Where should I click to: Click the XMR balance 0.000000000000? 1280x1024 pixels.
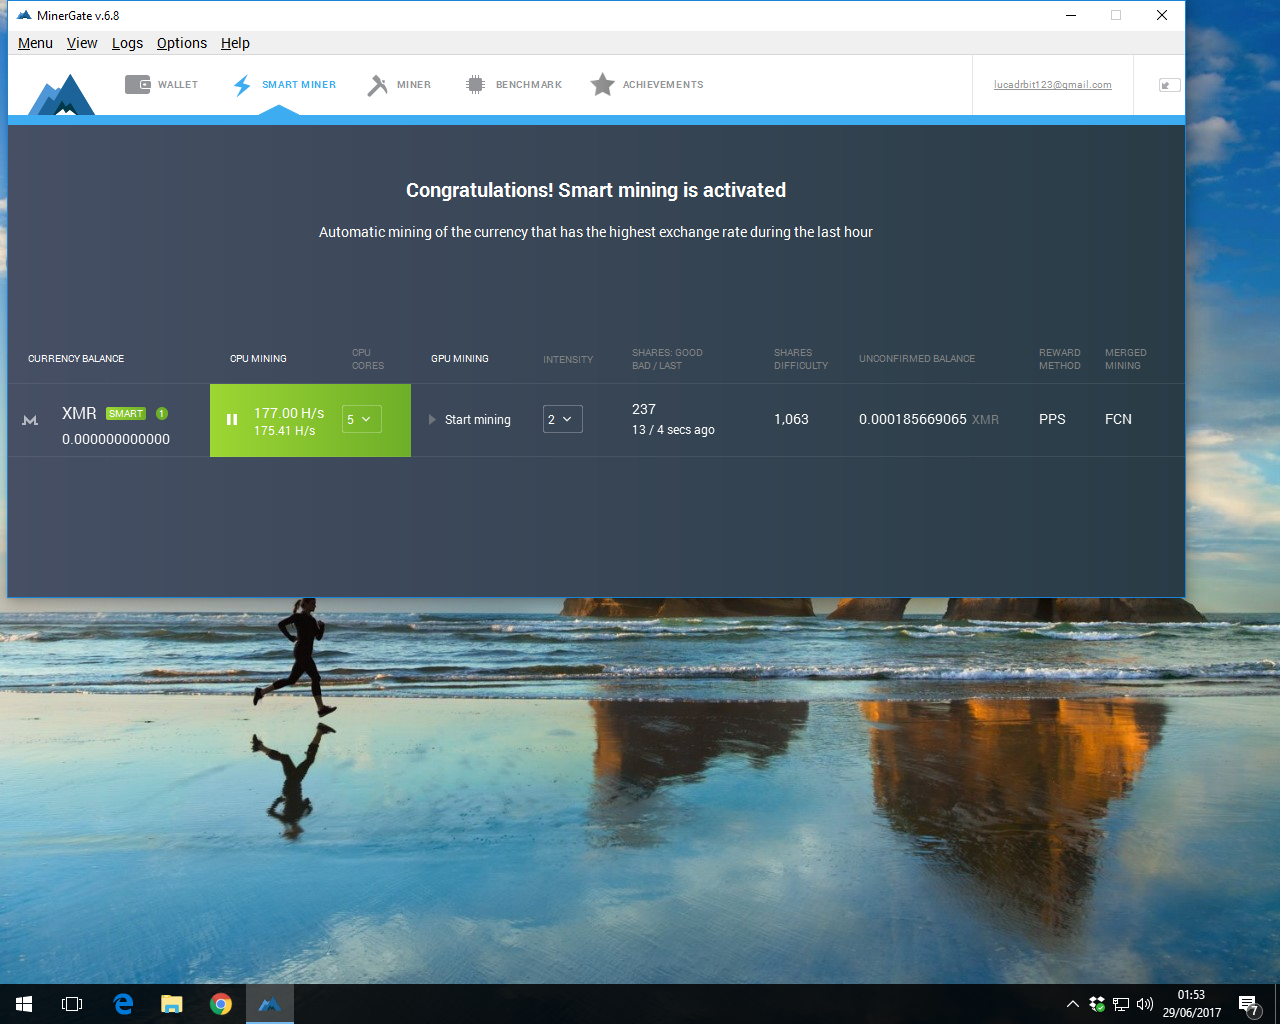pyautogui.click(x=116, y=439)
